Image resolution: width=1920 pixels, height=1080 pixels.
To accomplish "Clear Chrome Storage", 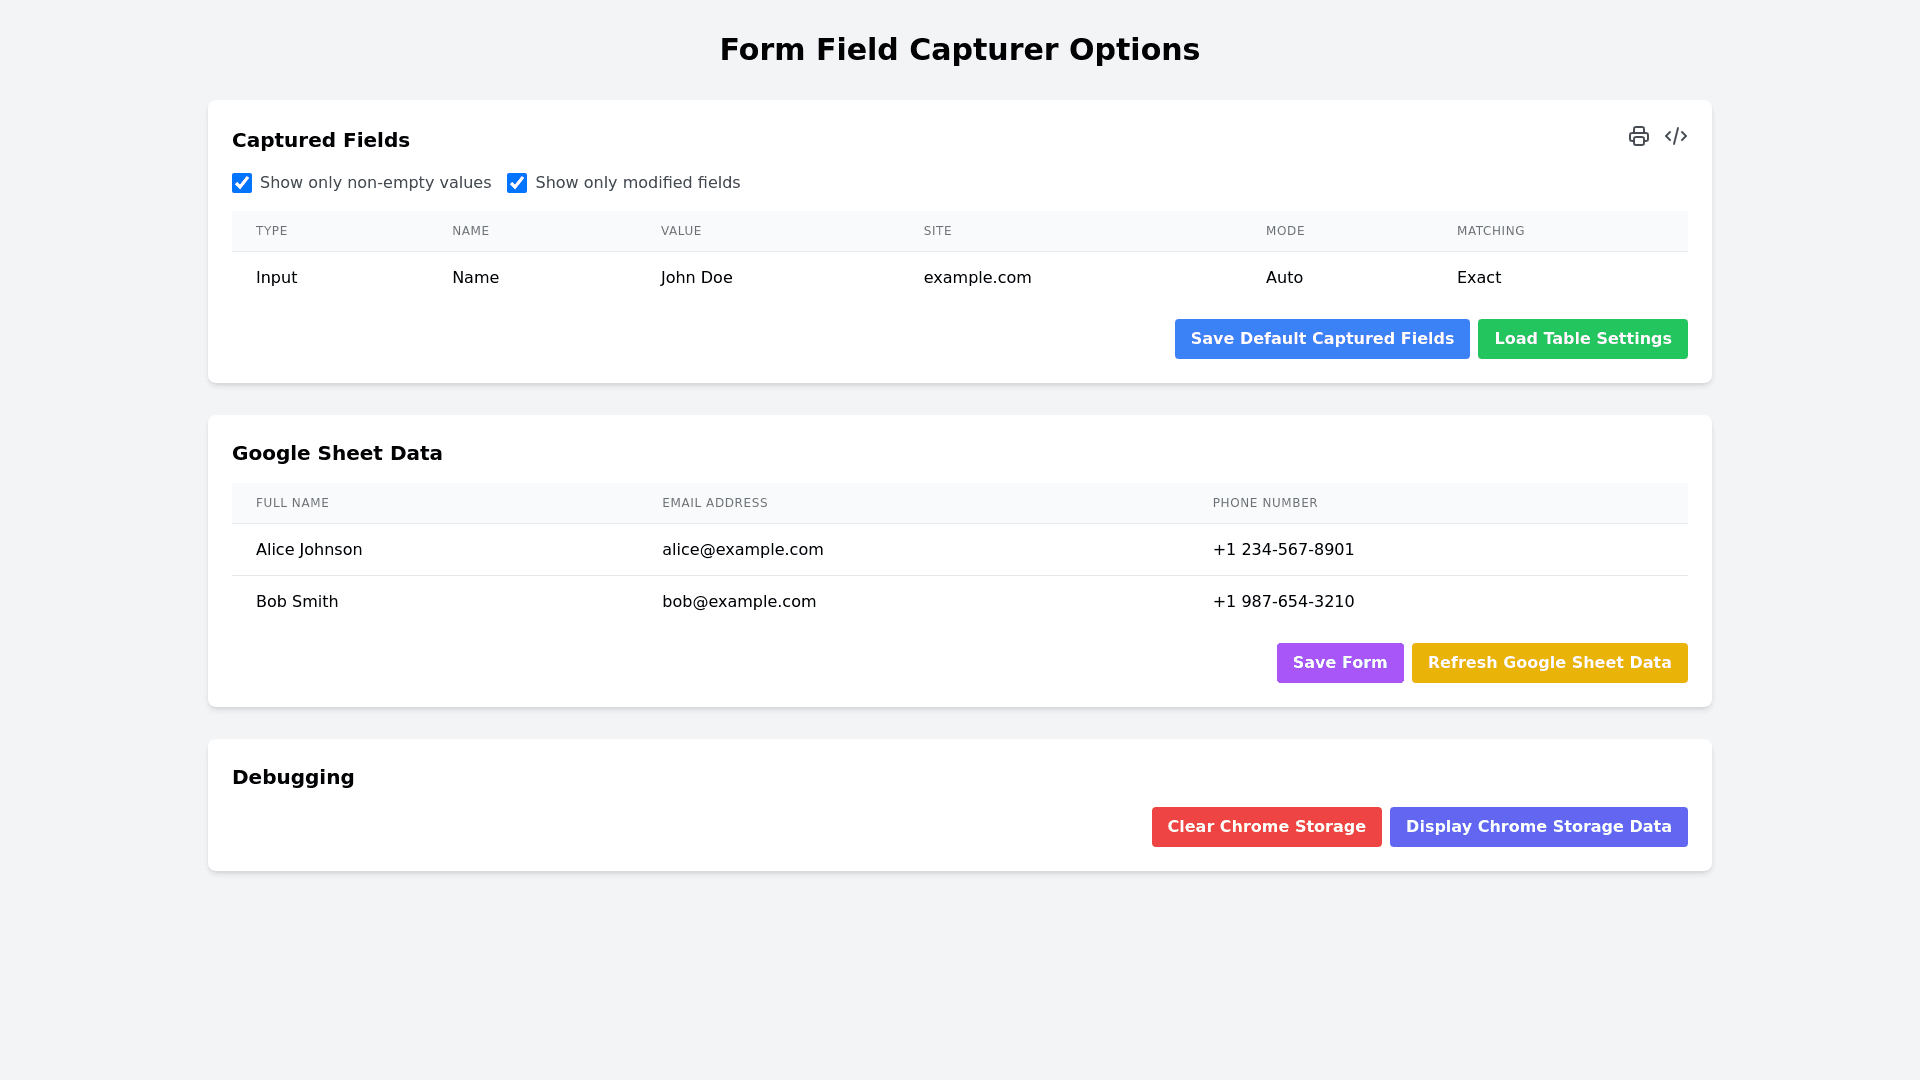I will pyautogui.click(x=1266, y=827).
